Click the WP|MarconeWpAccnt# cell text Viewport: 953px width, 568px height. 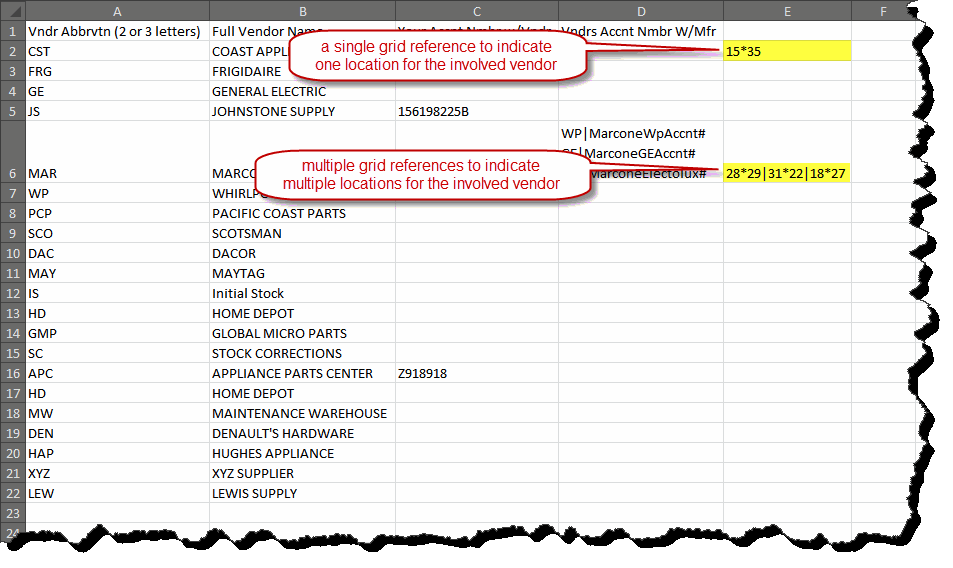(633, 134)
